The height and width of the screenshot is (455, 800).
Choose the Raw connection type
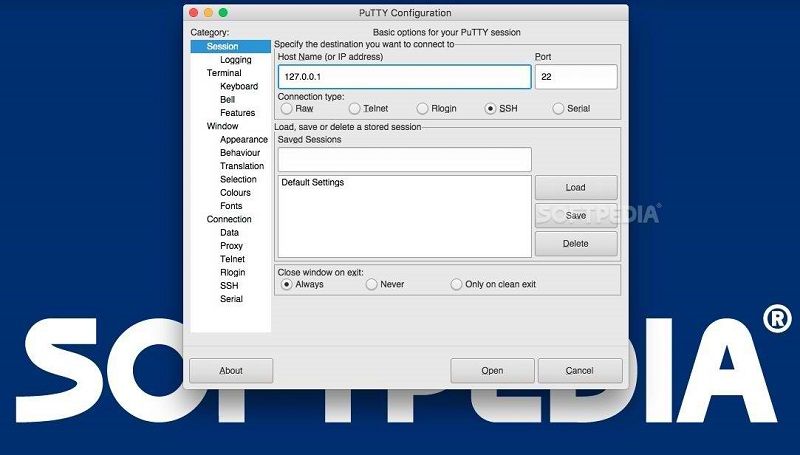click(287, 108)
